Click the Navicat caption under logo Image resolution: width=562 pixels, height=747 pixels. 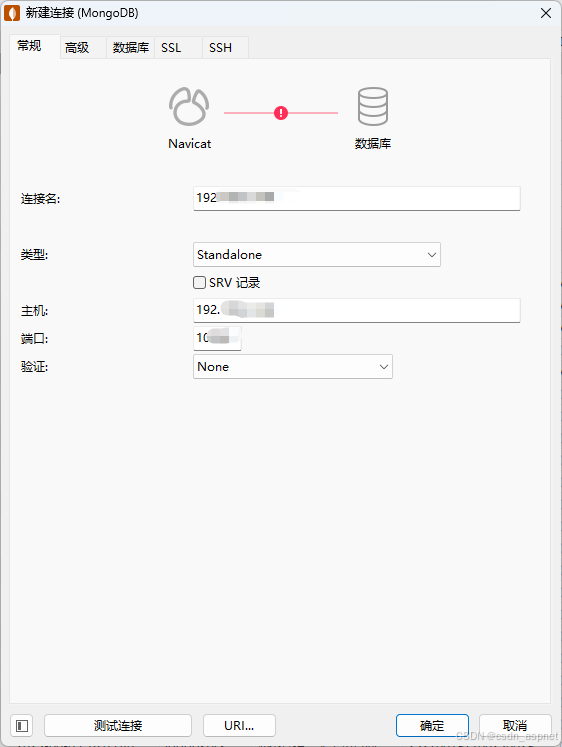(x=190, y=143)
